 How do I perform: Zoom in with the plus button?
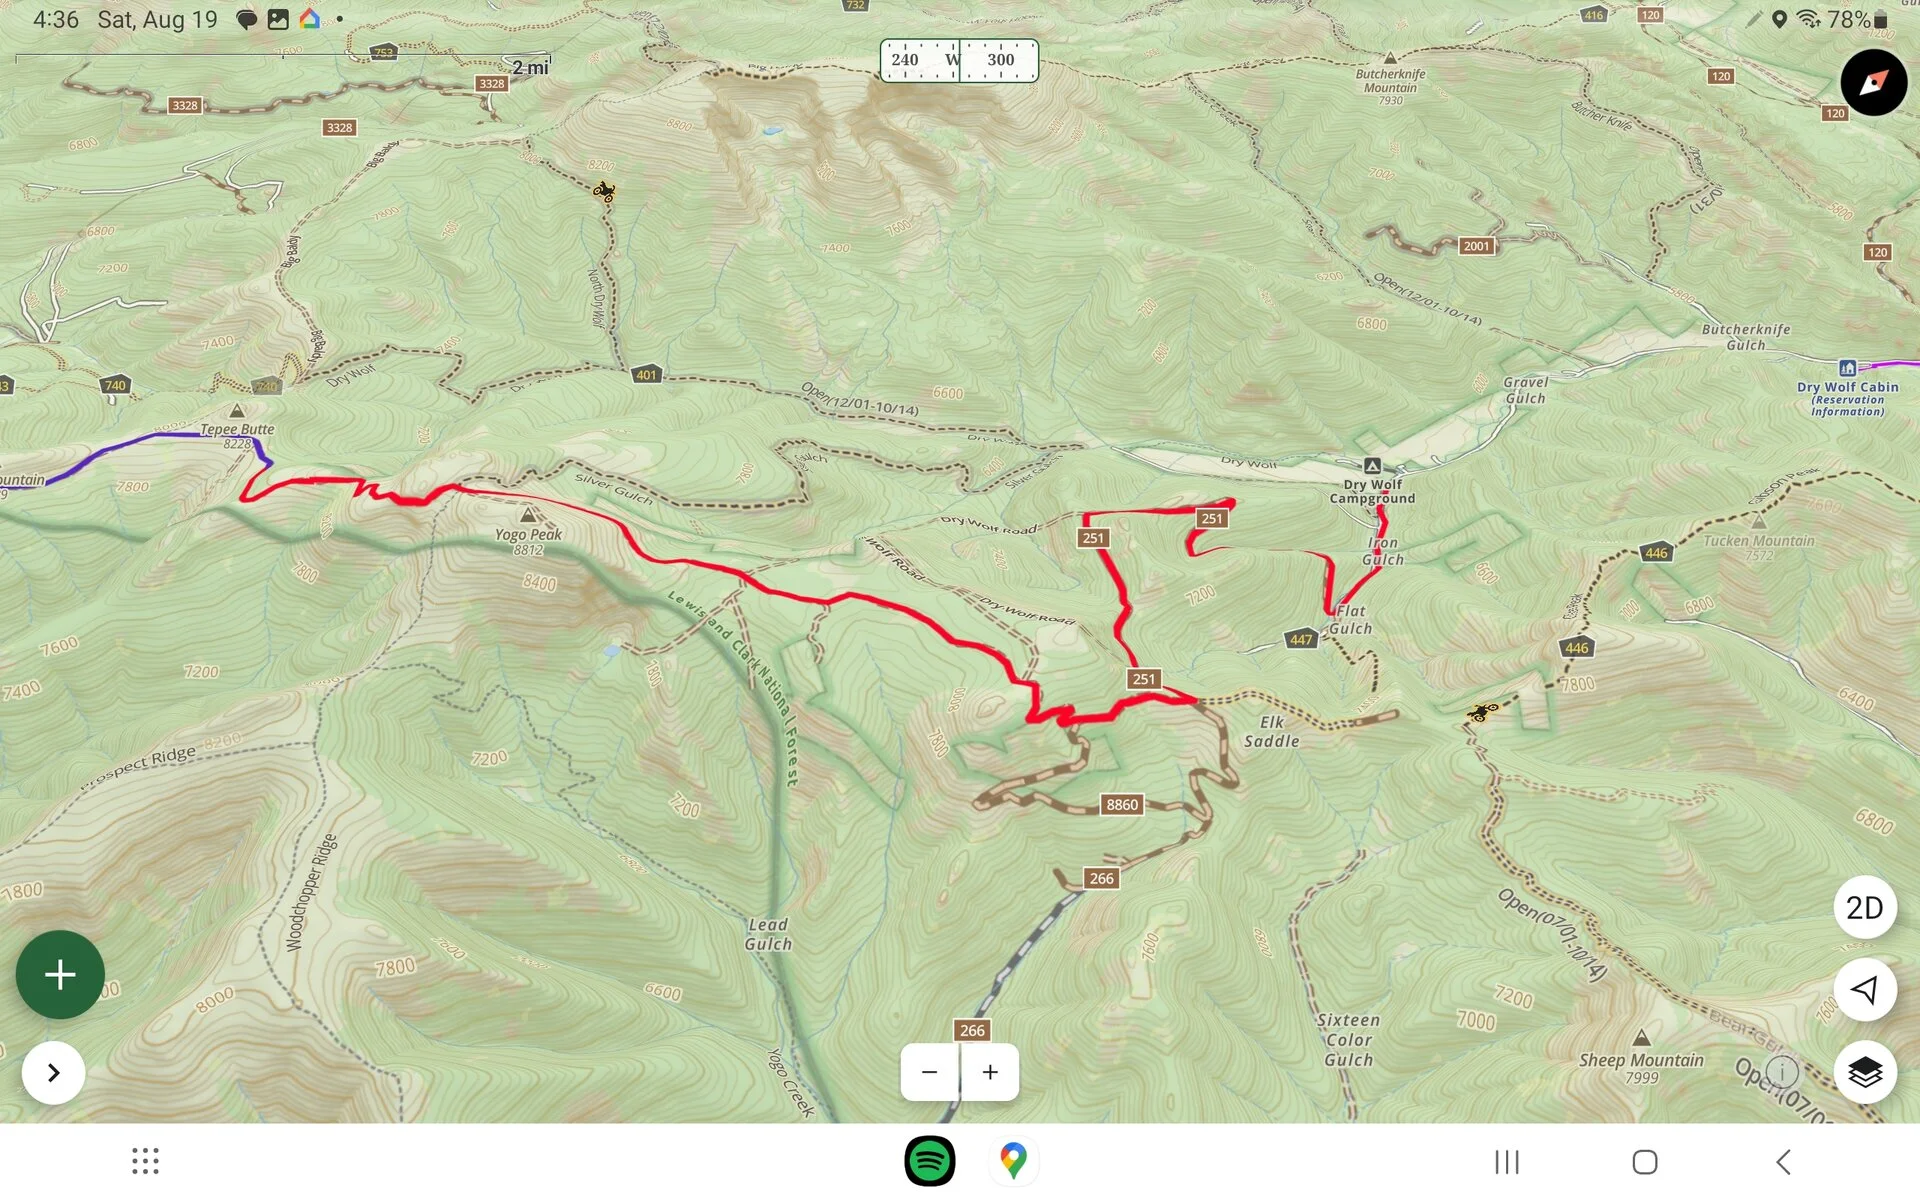click(x=990, y=1073)
